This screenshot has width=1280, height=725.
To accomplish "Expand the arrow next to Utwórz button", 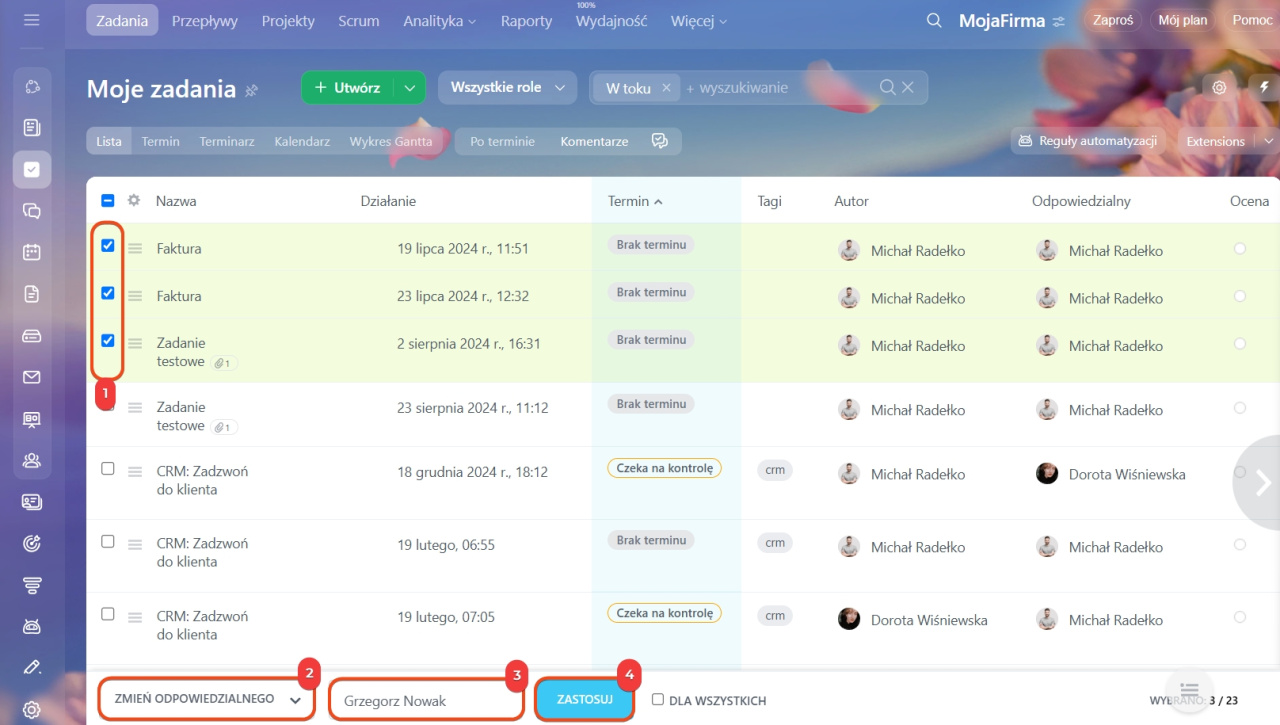I will click(x=410, y=88).
